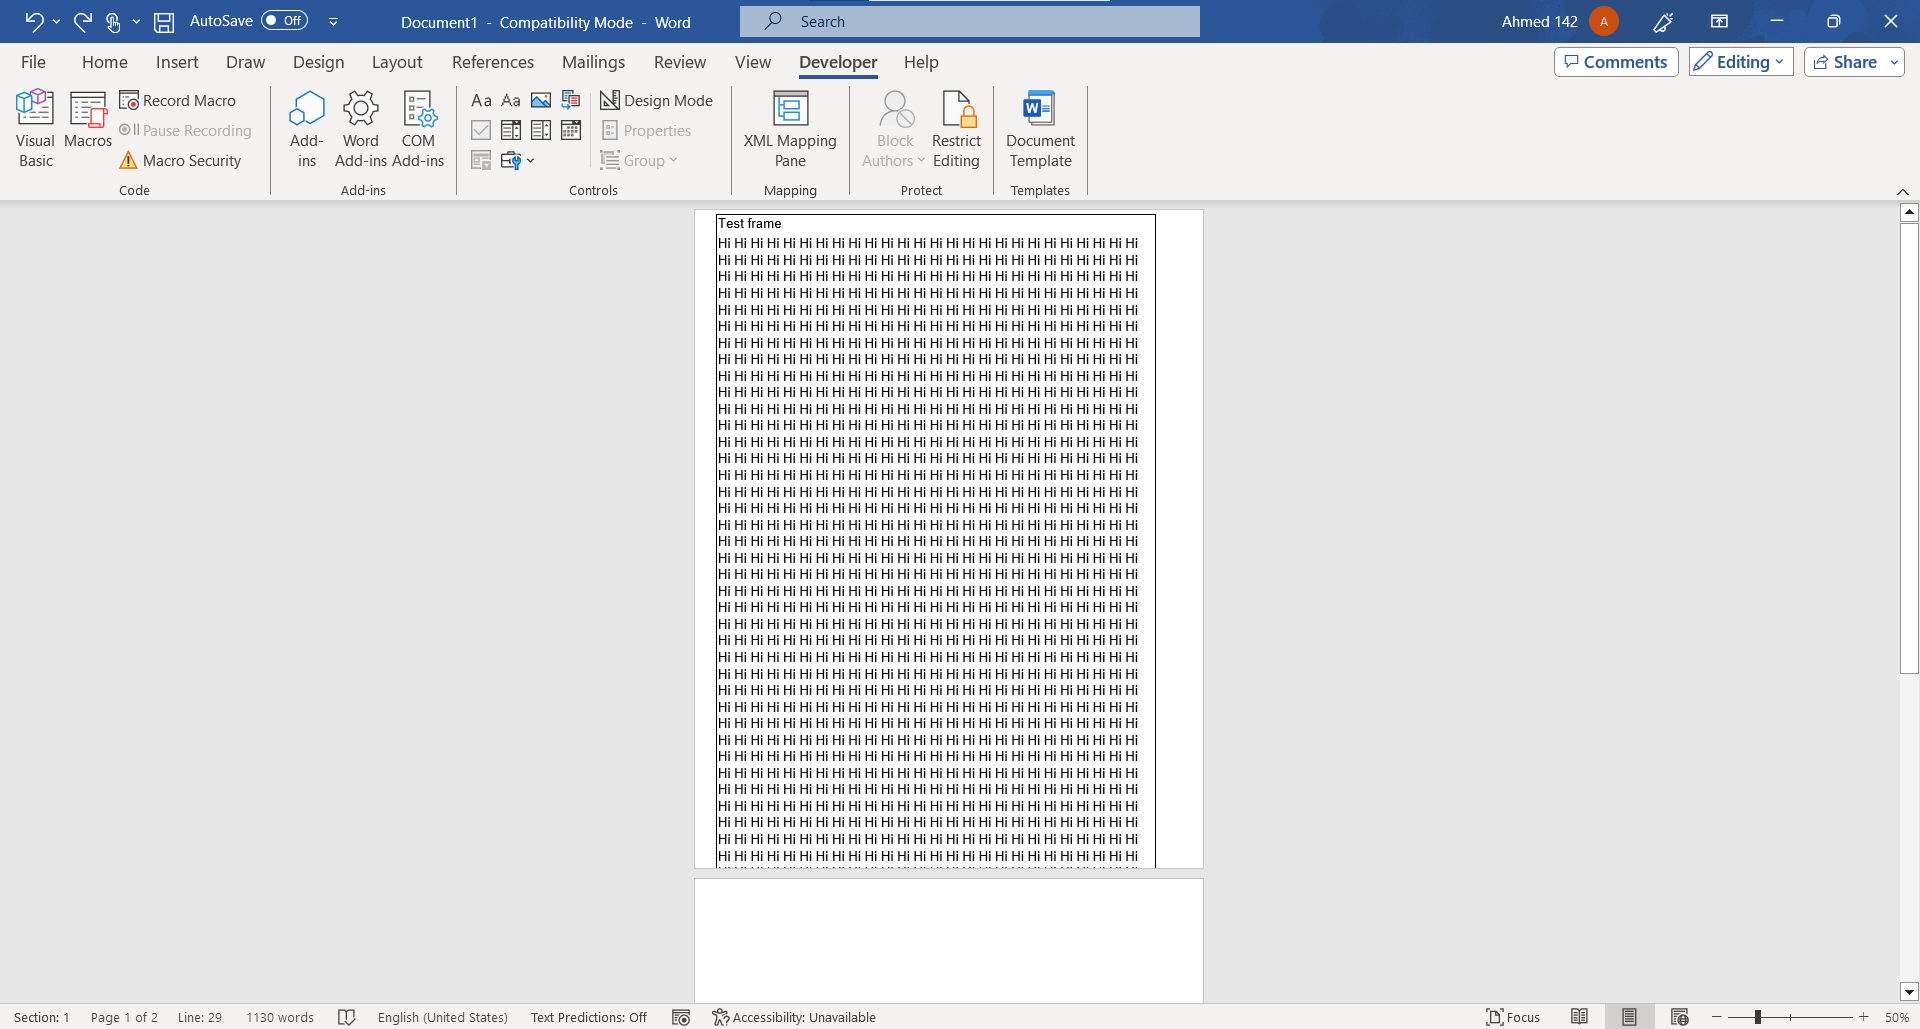This screenshot has height=1029, width=1920.
Task: Switch to the Insert tab
Action: click(x=177, y=62)
